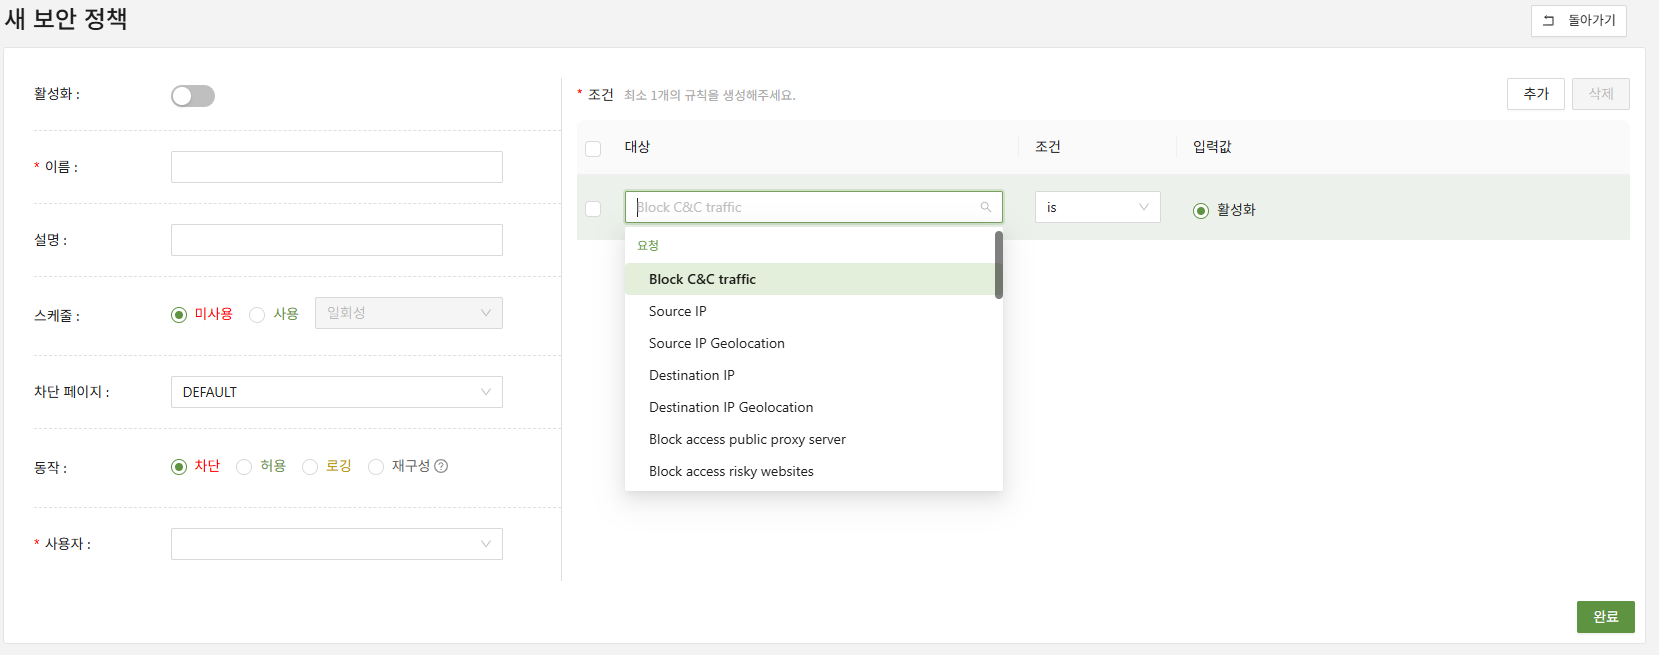Select the 활성화 input value radio

coord(1201,211)
